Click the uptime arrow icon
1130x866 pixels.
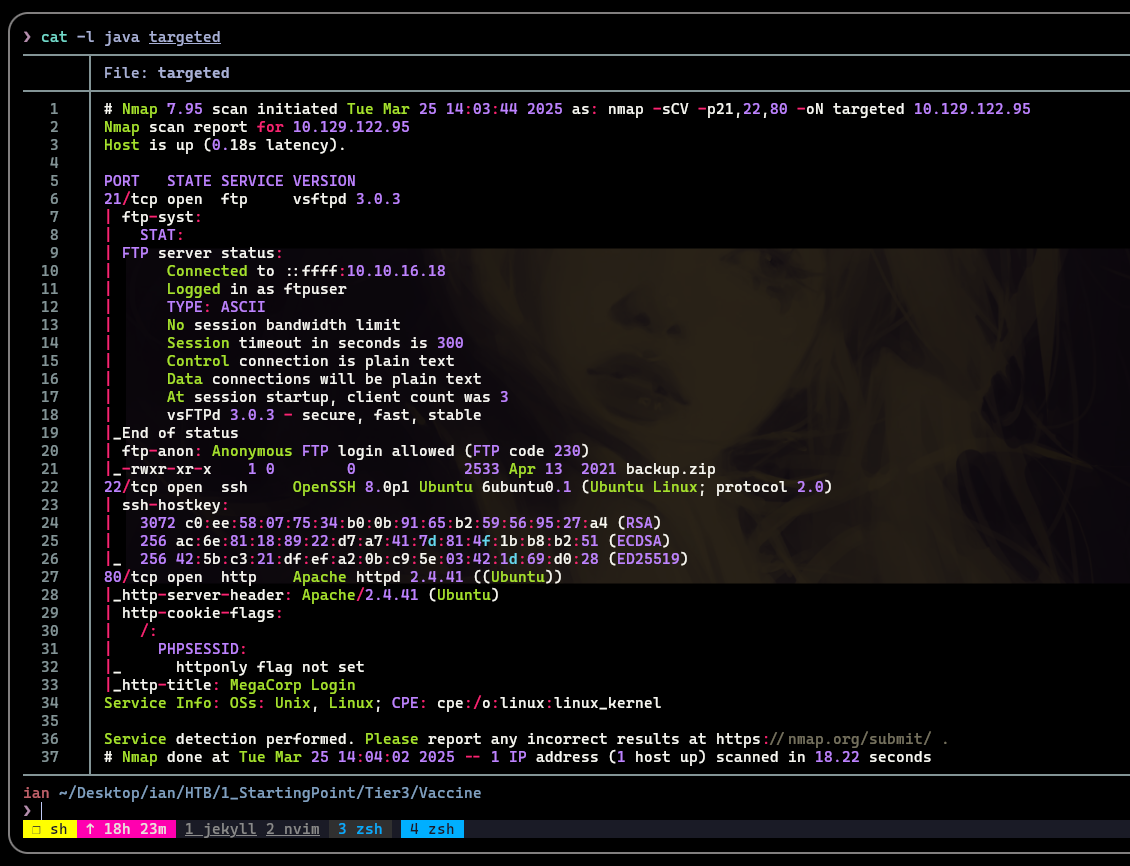point(89,829)
